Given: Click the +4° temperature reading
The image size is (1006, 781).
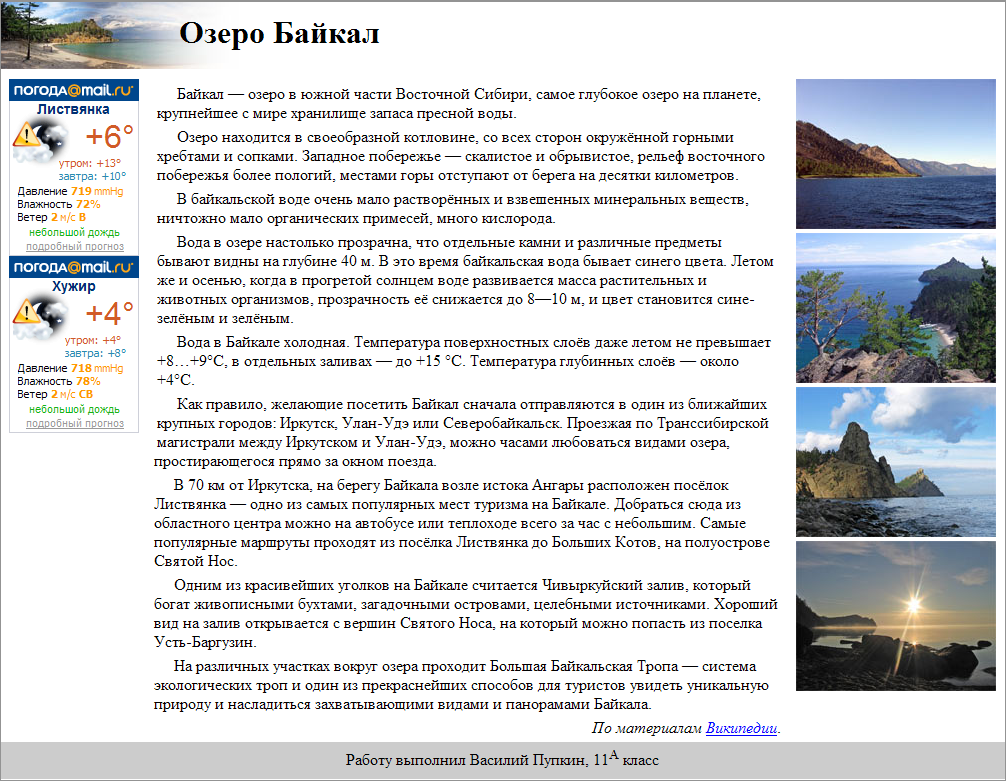Looking at the screenshot, I should pyautogui.click(x=109, y=313).
